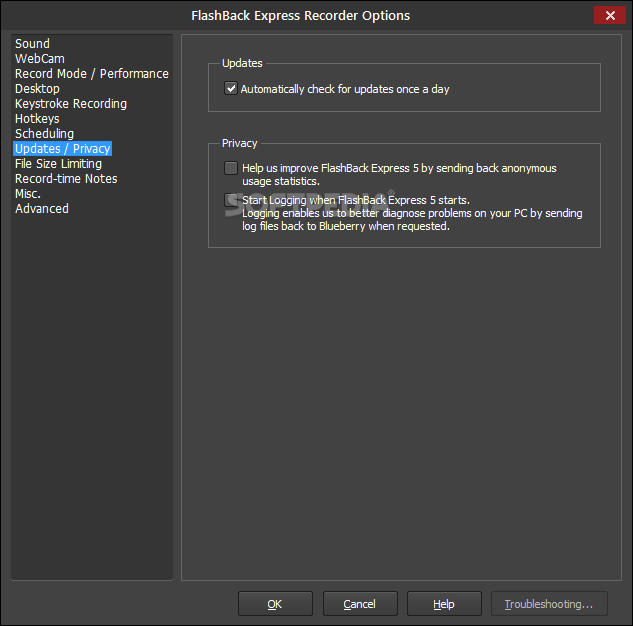Select Keystroke Recording category
This screenshot has height=626, width=633.
pyautogui.click(x=71, y=104)
